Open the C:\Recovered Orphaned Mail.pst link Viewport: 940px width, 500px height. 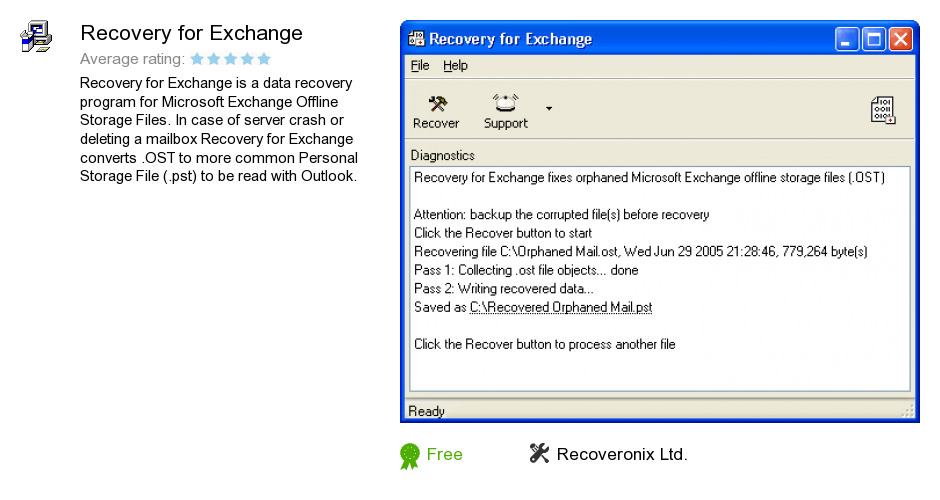click(561, 307)
